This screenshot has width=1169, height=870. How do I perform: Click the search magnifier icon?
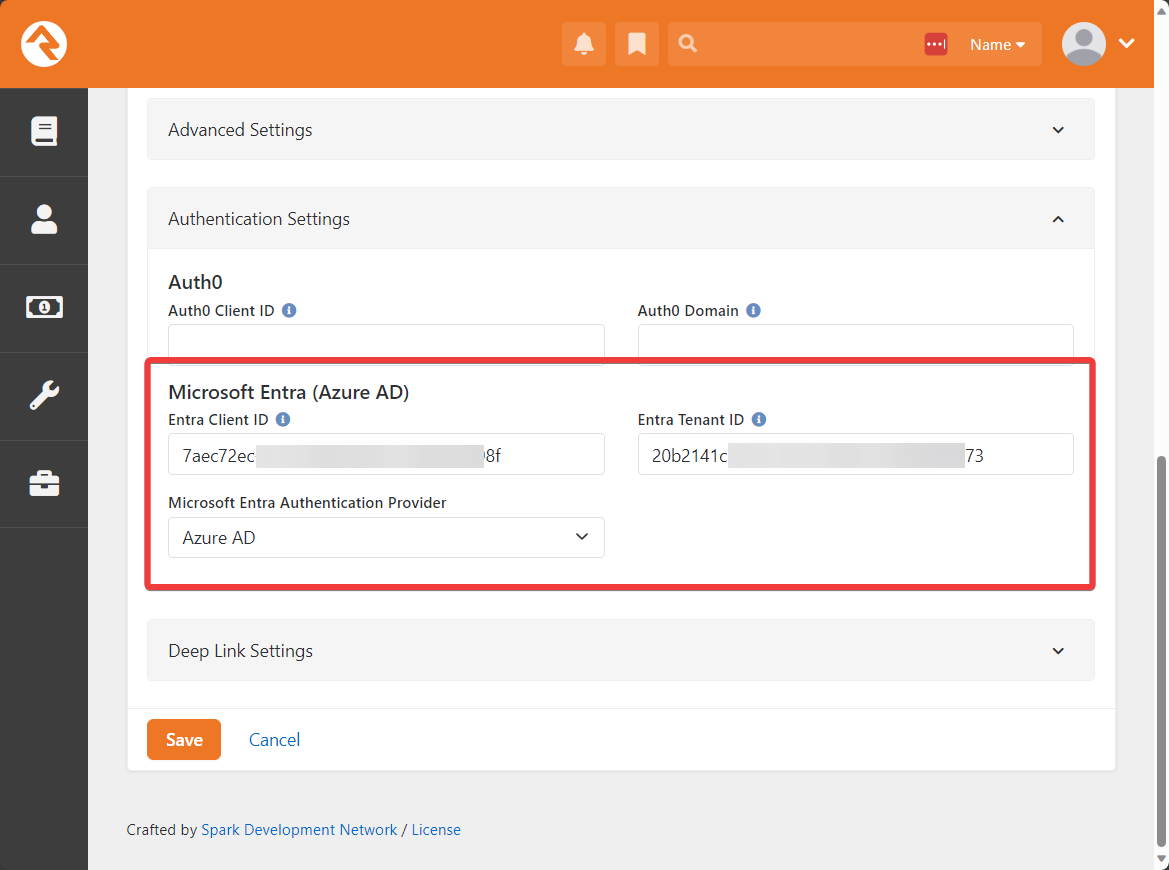[x=687, y=43]
